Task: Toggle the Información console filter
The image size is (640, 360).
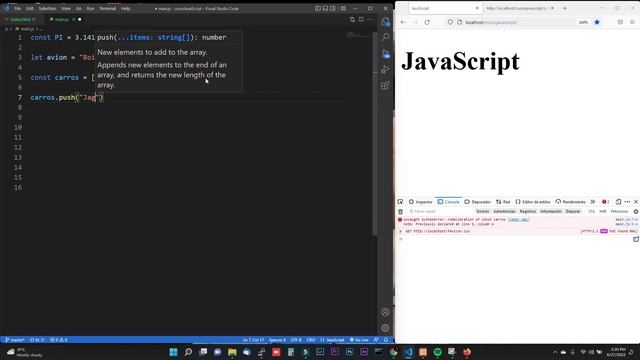Action: (x=551, y=211)
